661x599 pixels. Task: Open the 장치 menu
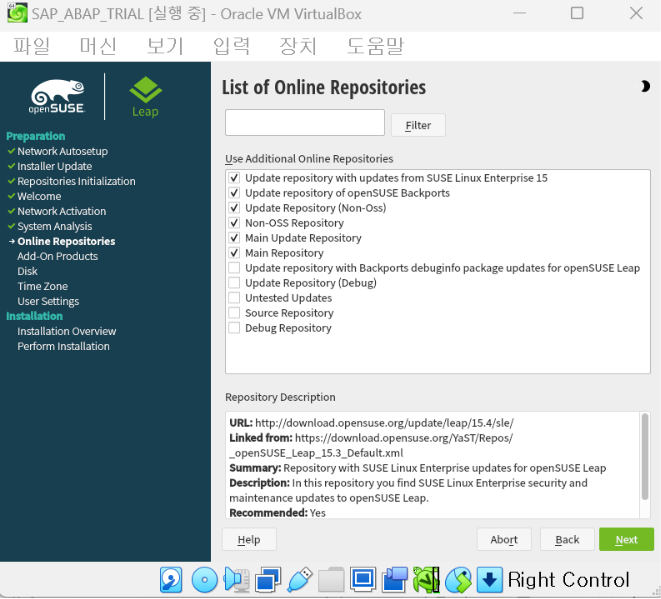[298, 46]
